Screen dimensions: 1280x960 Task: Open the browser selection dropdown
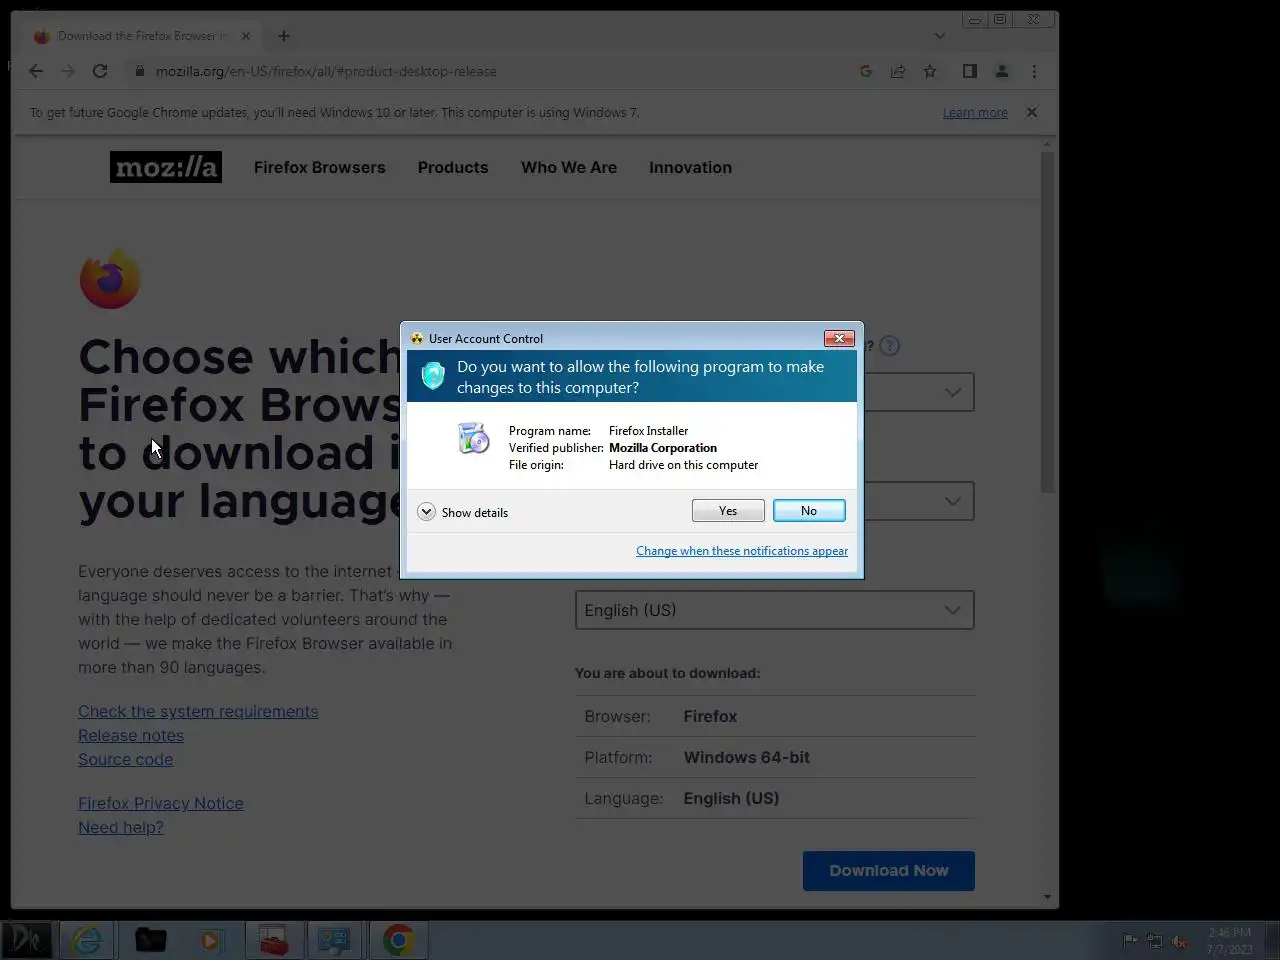click(x=918, y=392)
